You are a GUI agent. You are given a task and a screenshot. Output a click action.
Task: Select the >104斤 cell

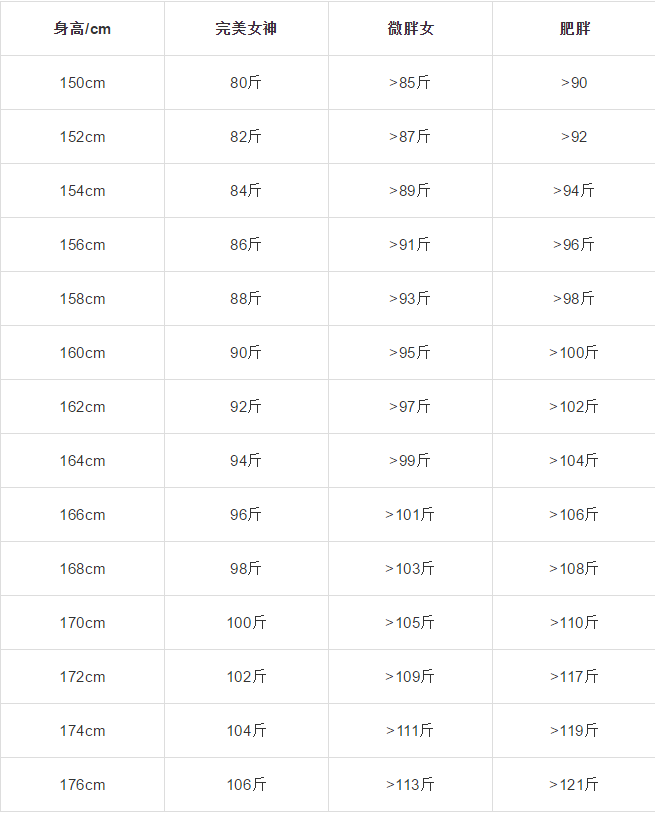point(574,461)
